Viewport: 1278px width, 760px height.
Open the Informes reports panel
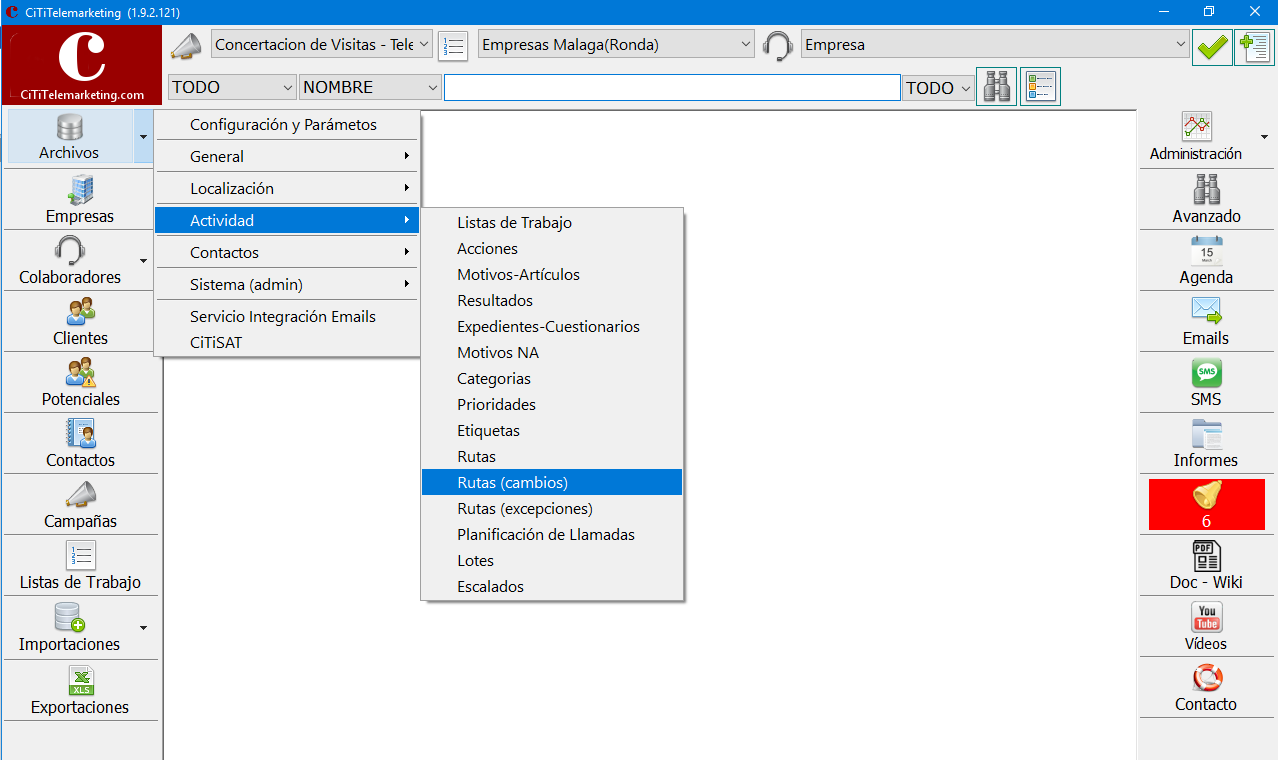coord(1207,444)
